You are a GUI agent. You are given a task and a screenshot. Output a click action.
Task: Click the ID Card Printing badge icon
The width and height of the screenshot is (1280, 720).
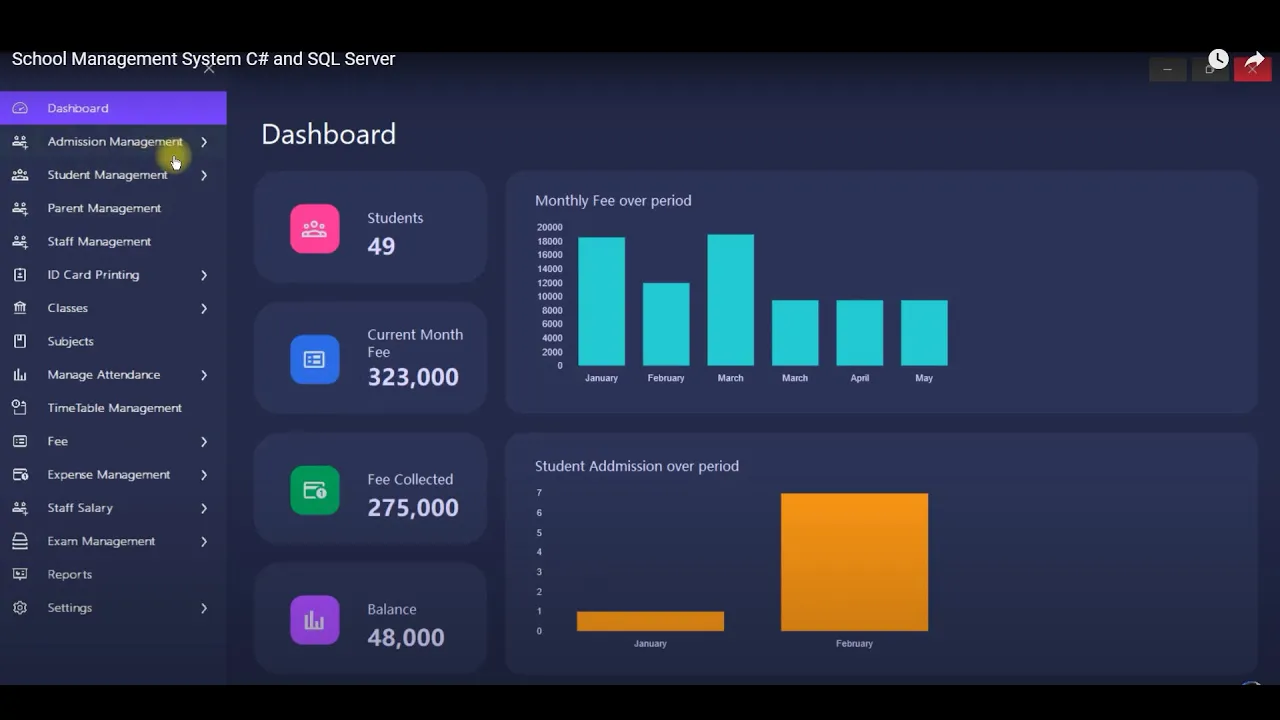click(x=20, y=274)
